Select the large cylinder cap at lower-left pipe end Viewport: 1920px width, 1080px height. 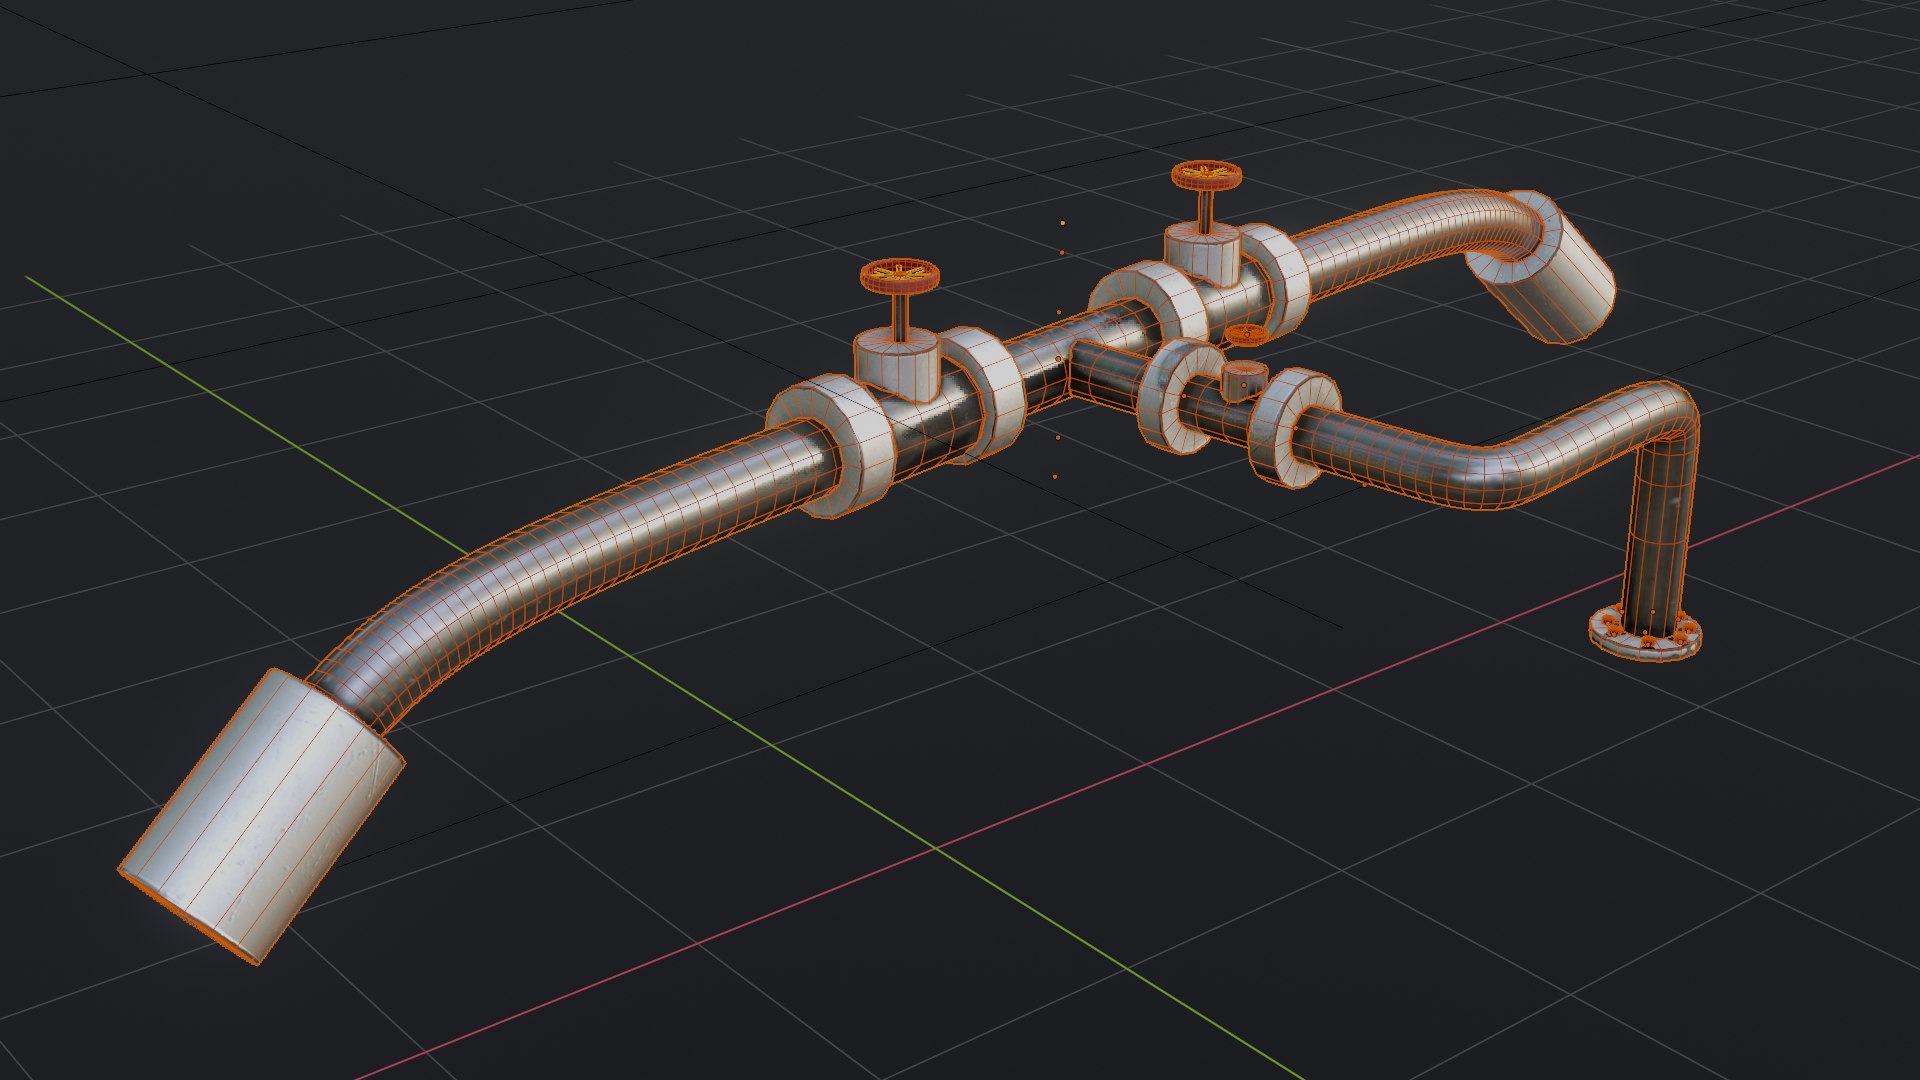click(x=262, y=816)
